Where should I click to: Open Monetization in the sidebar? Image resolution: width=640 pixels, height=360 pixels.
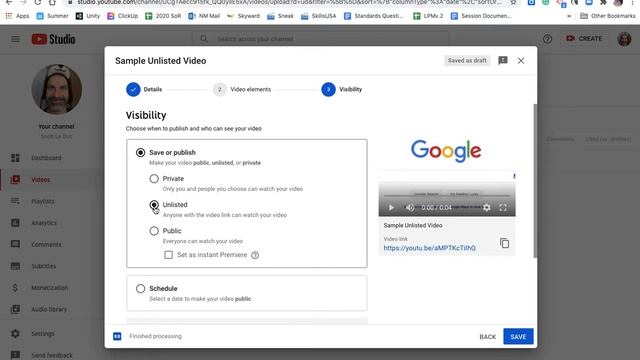[x=51, y=288]
